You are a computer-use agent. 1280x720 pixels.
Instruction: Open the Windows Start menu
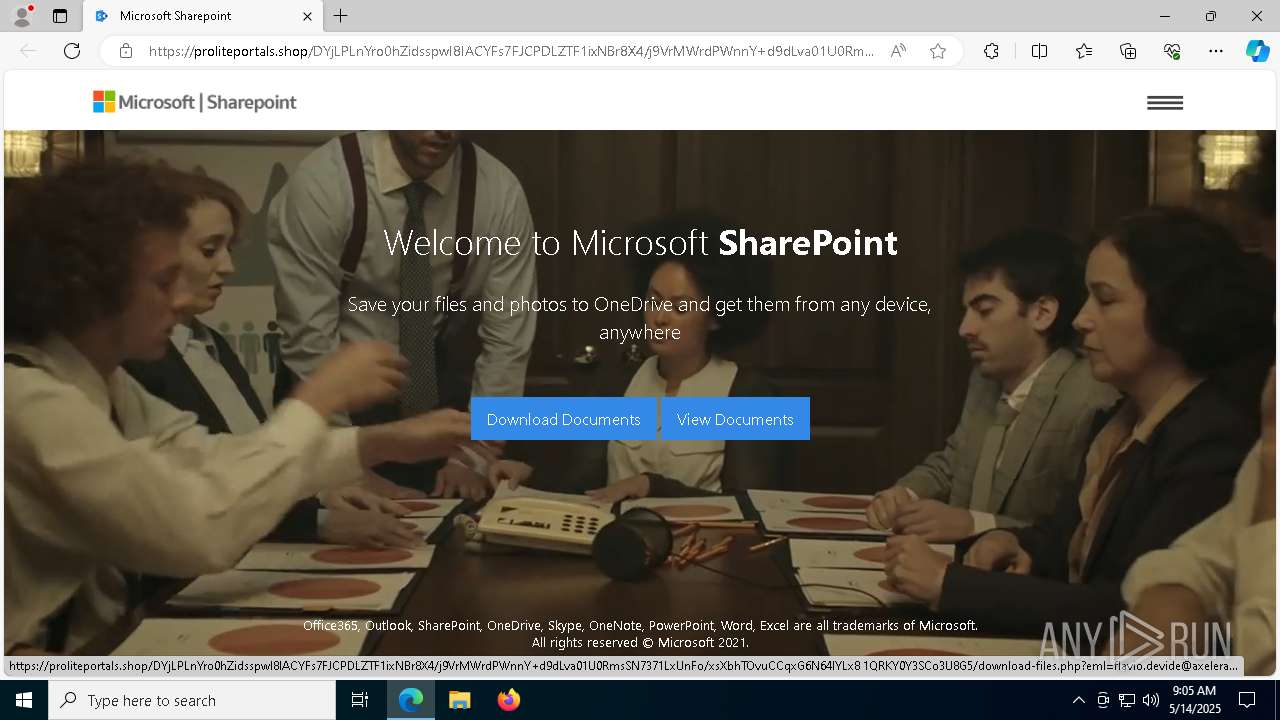point(24,700)
